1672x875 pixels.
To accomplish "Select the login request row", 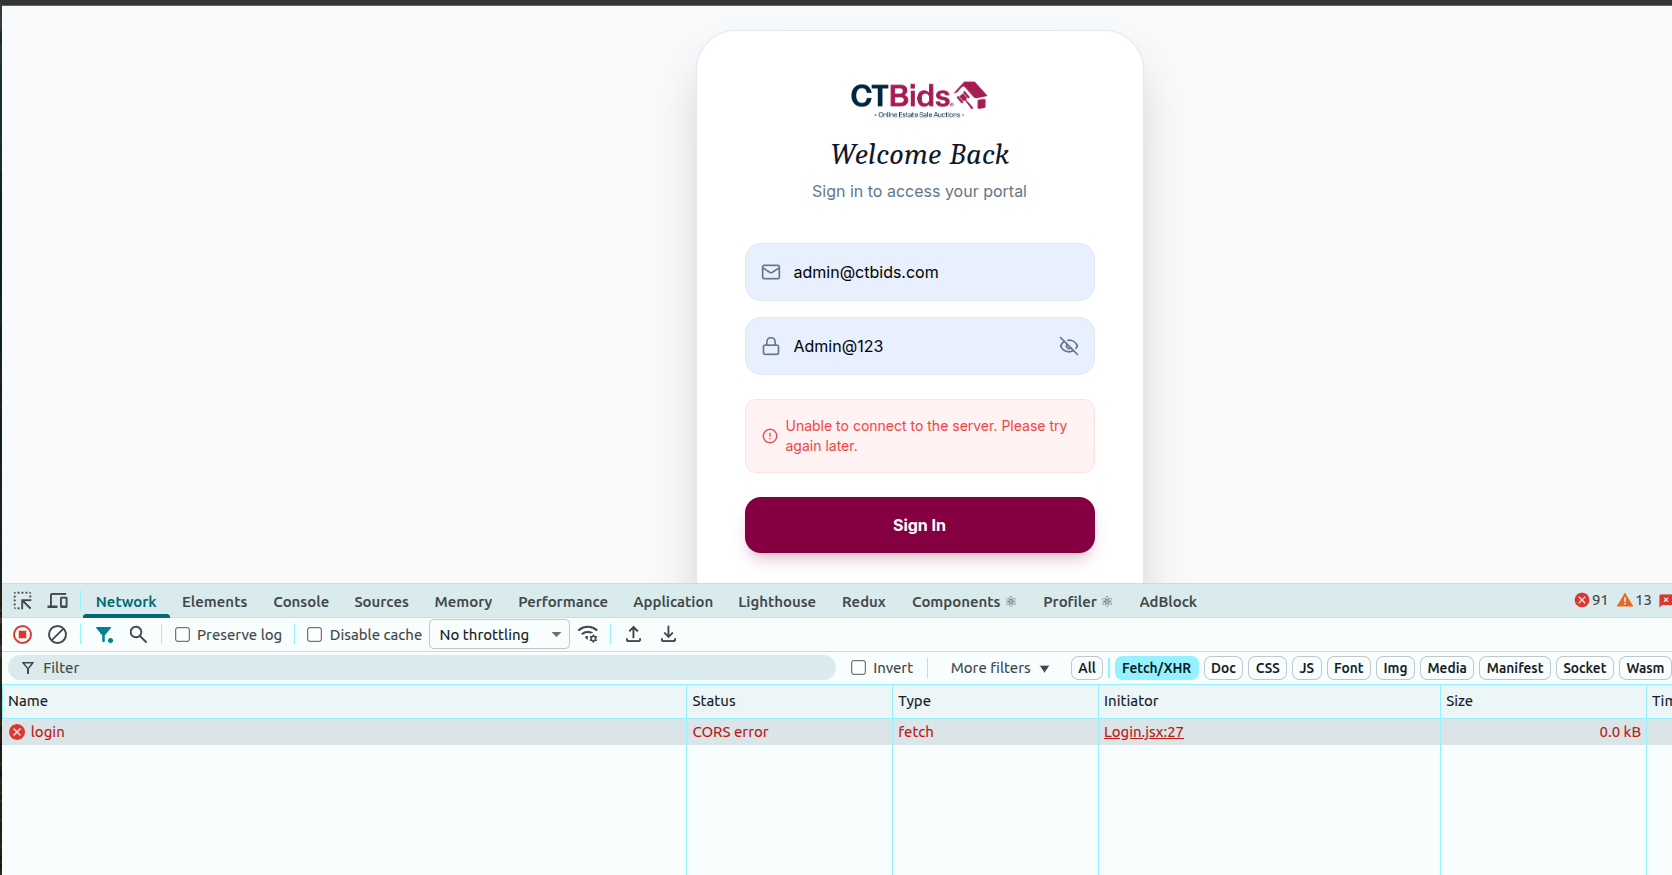I will (836, 732).
